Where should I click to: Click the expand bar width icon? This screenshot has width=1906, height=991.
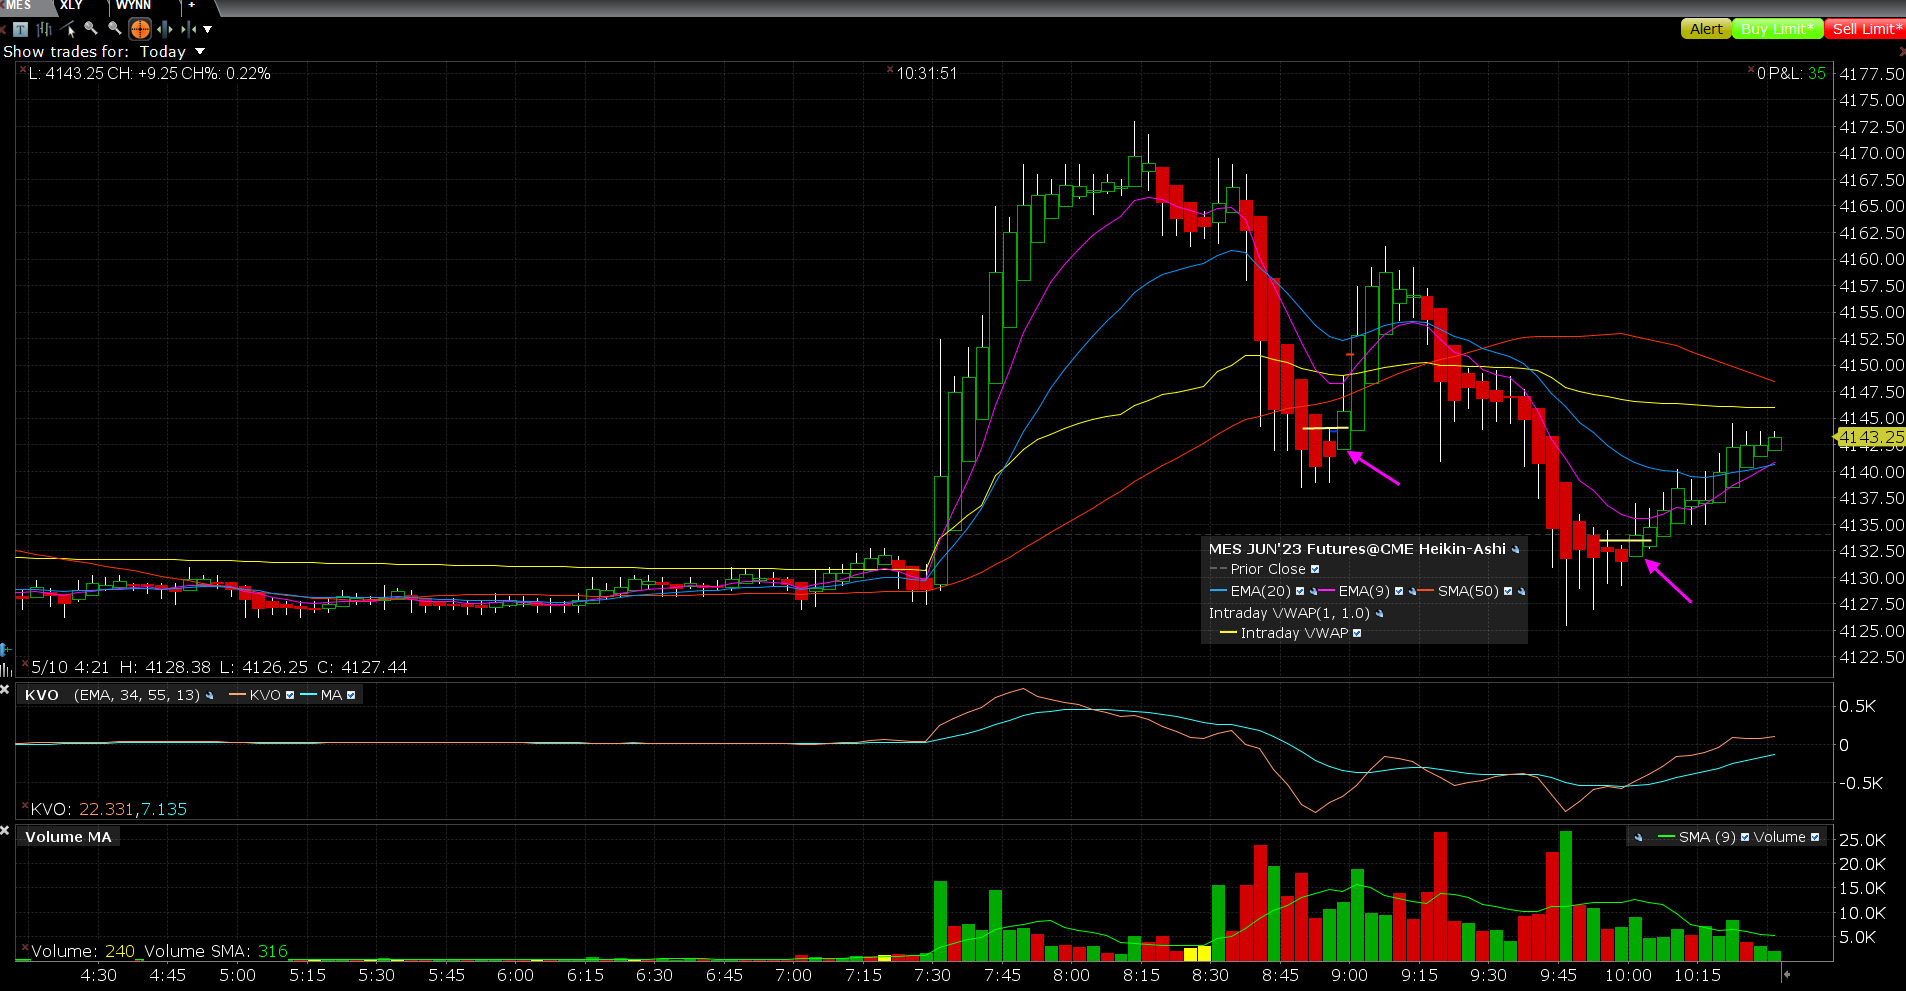(165, 29)
